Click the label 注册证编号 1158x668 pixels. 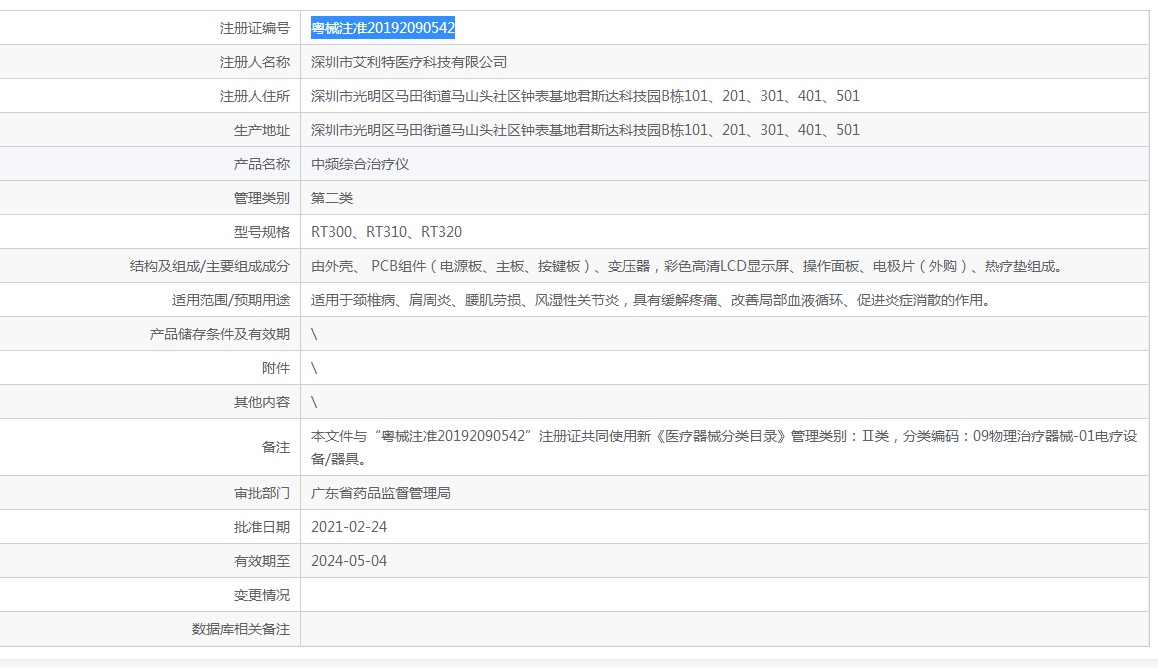(255, 28)
